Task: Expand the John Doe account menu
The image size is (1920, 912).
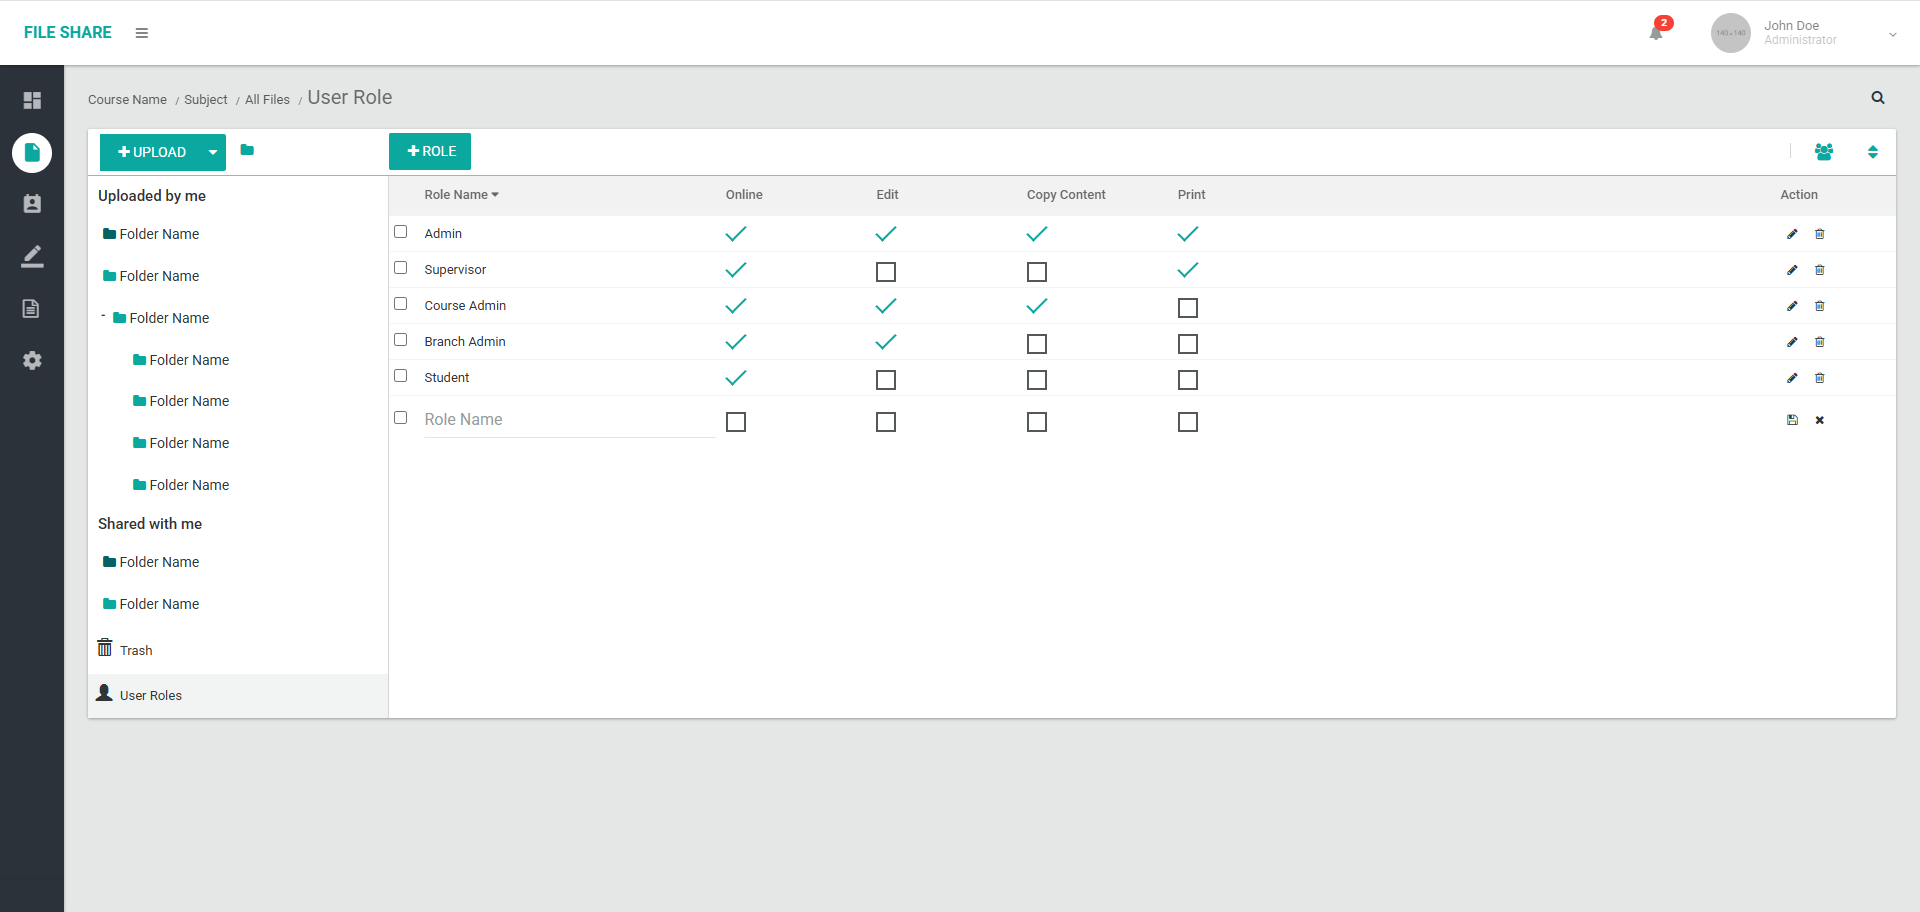Action: (x=1892, y=34)
